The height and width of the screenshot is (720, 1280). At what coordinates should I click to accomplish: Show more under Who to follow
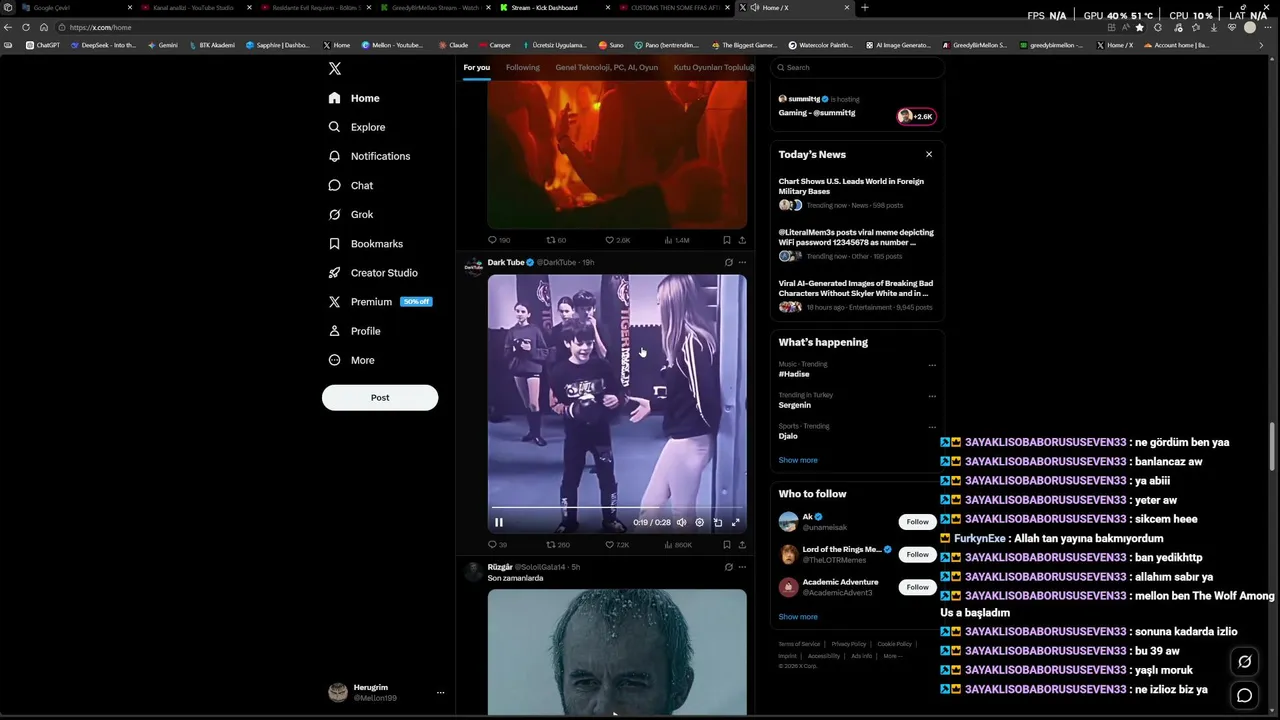(798, 617)
